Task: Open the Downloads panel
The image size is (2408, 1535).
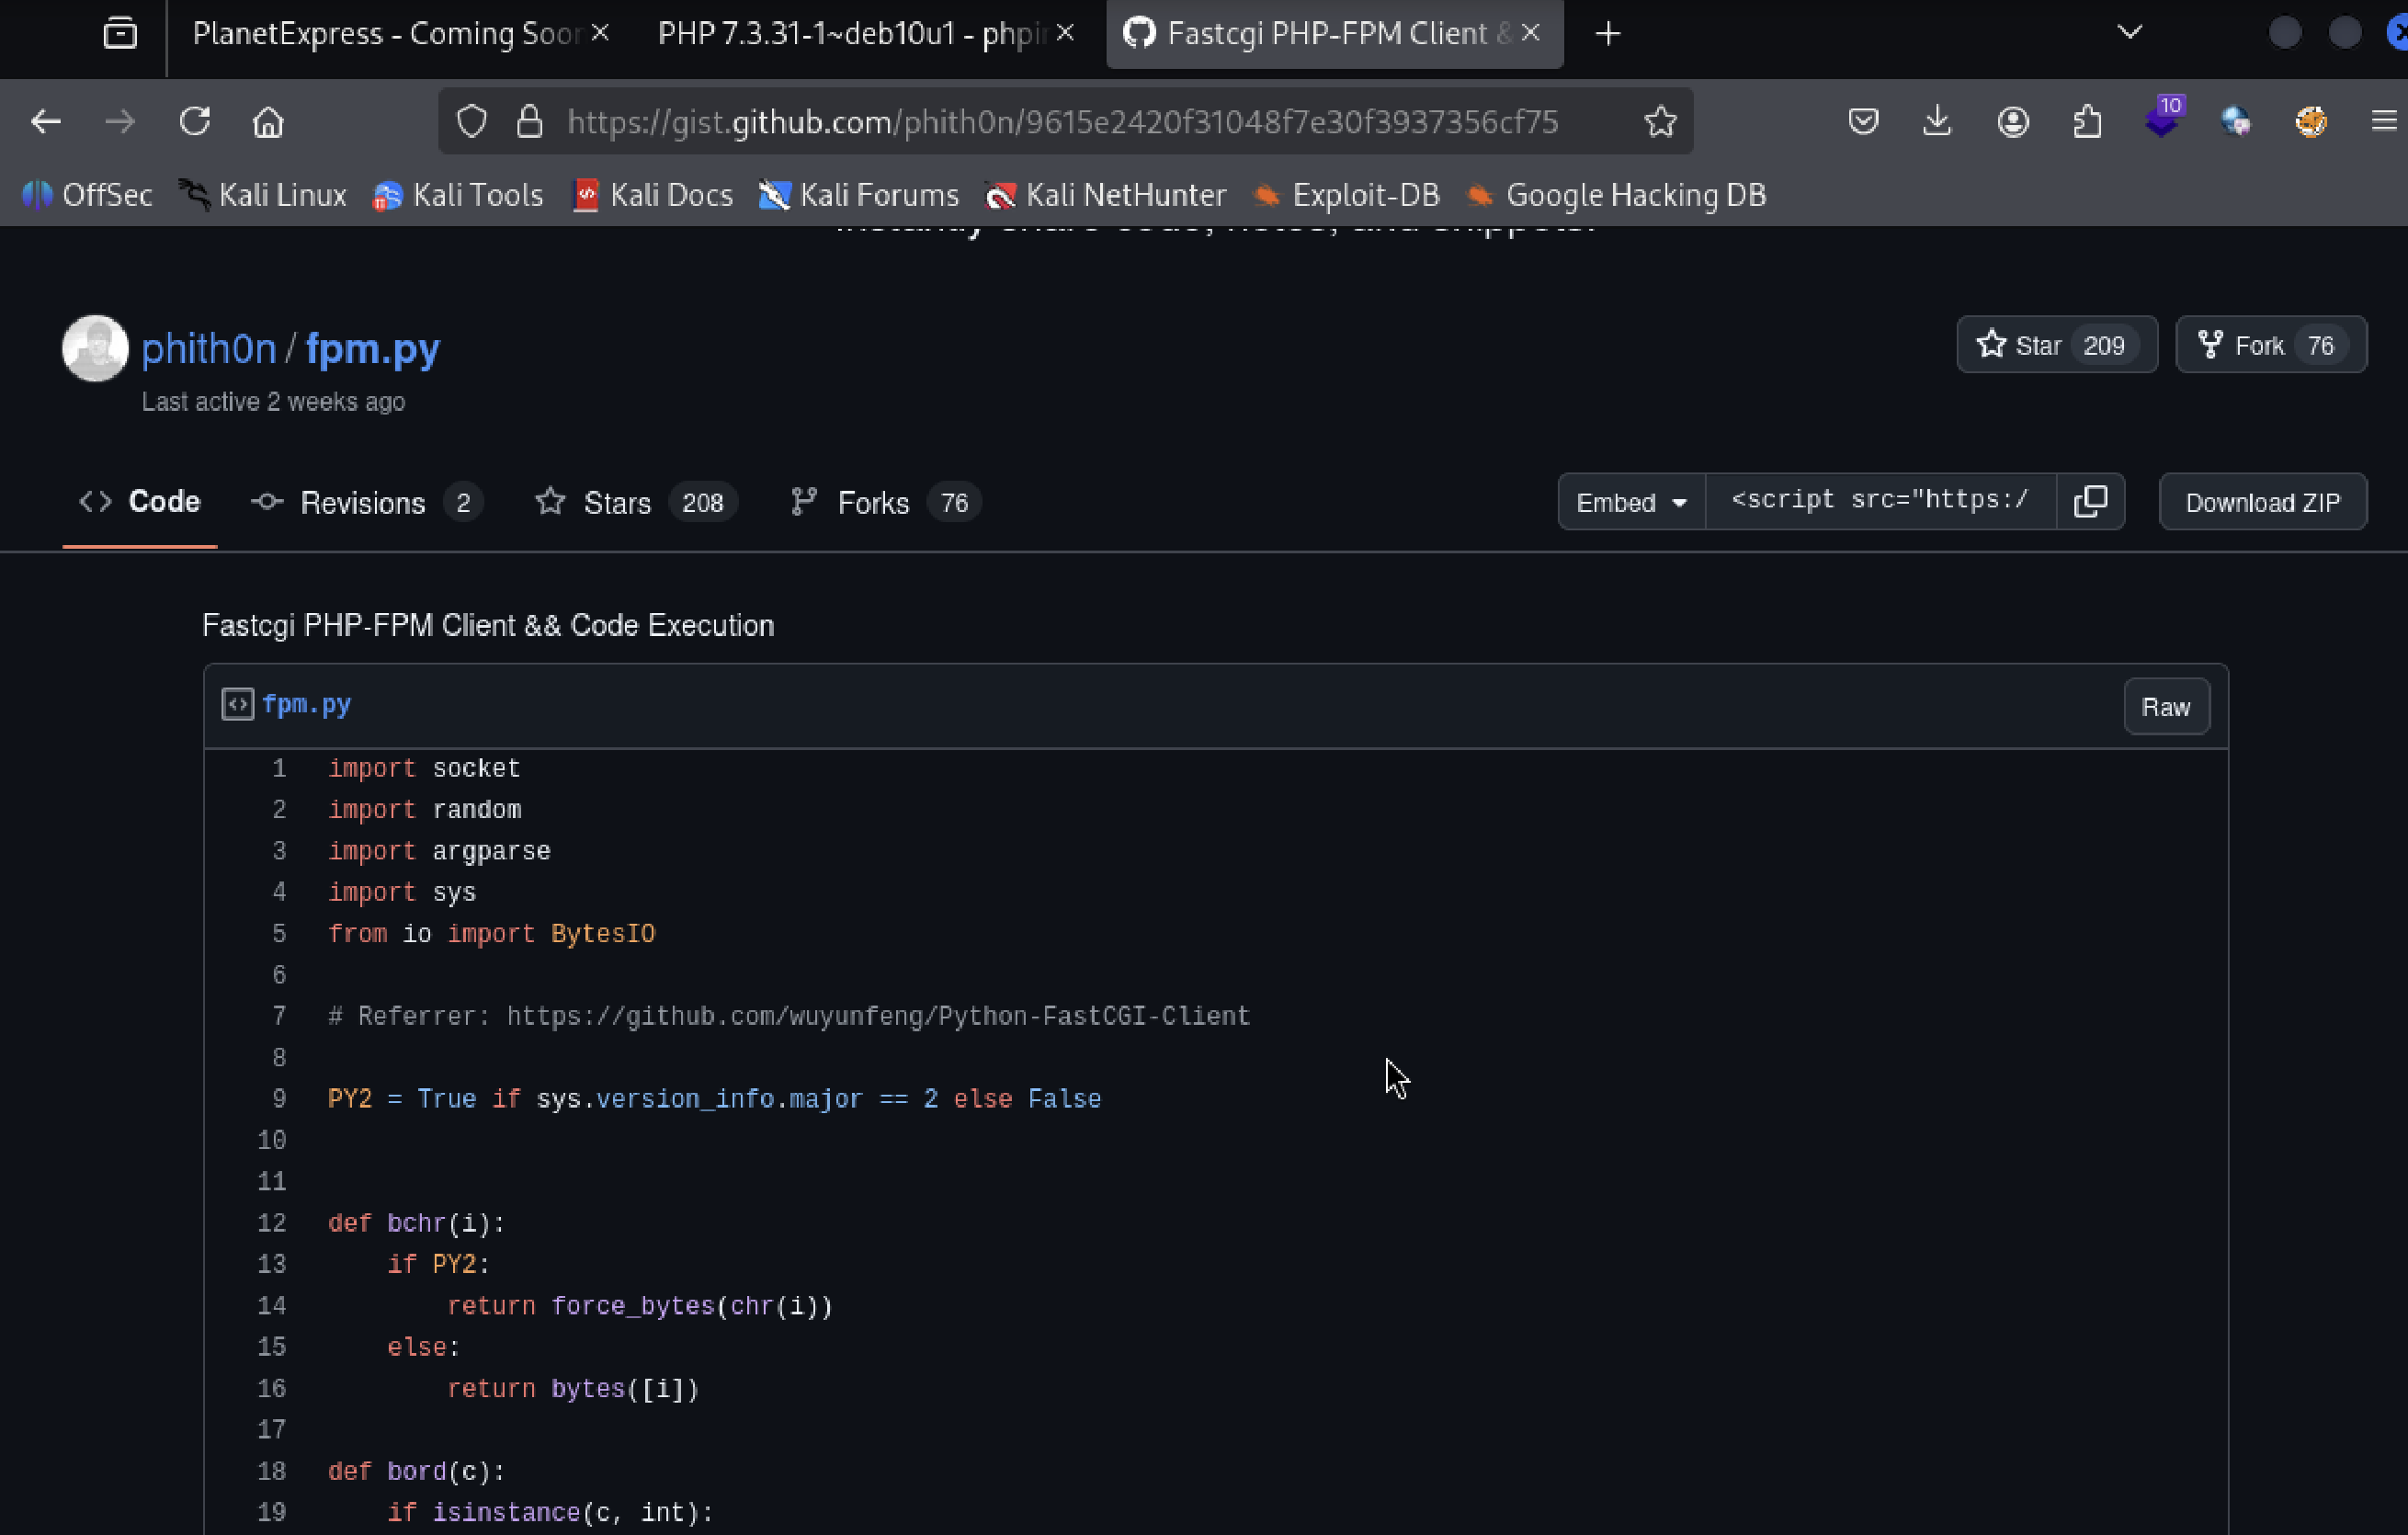Action: pos(1937,122)
